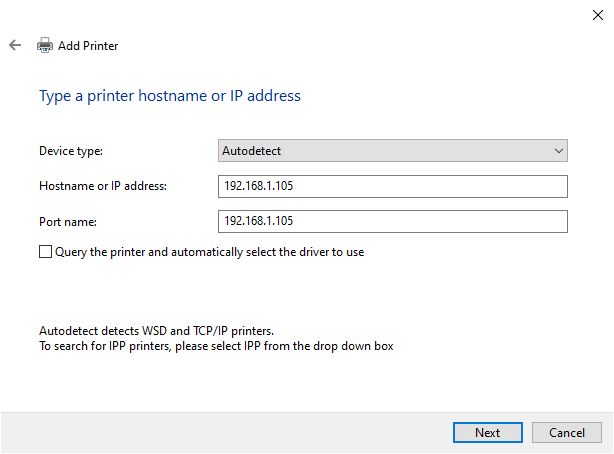
Task: Click the 'Port name:' label
Action: click(x=68, y=222)
